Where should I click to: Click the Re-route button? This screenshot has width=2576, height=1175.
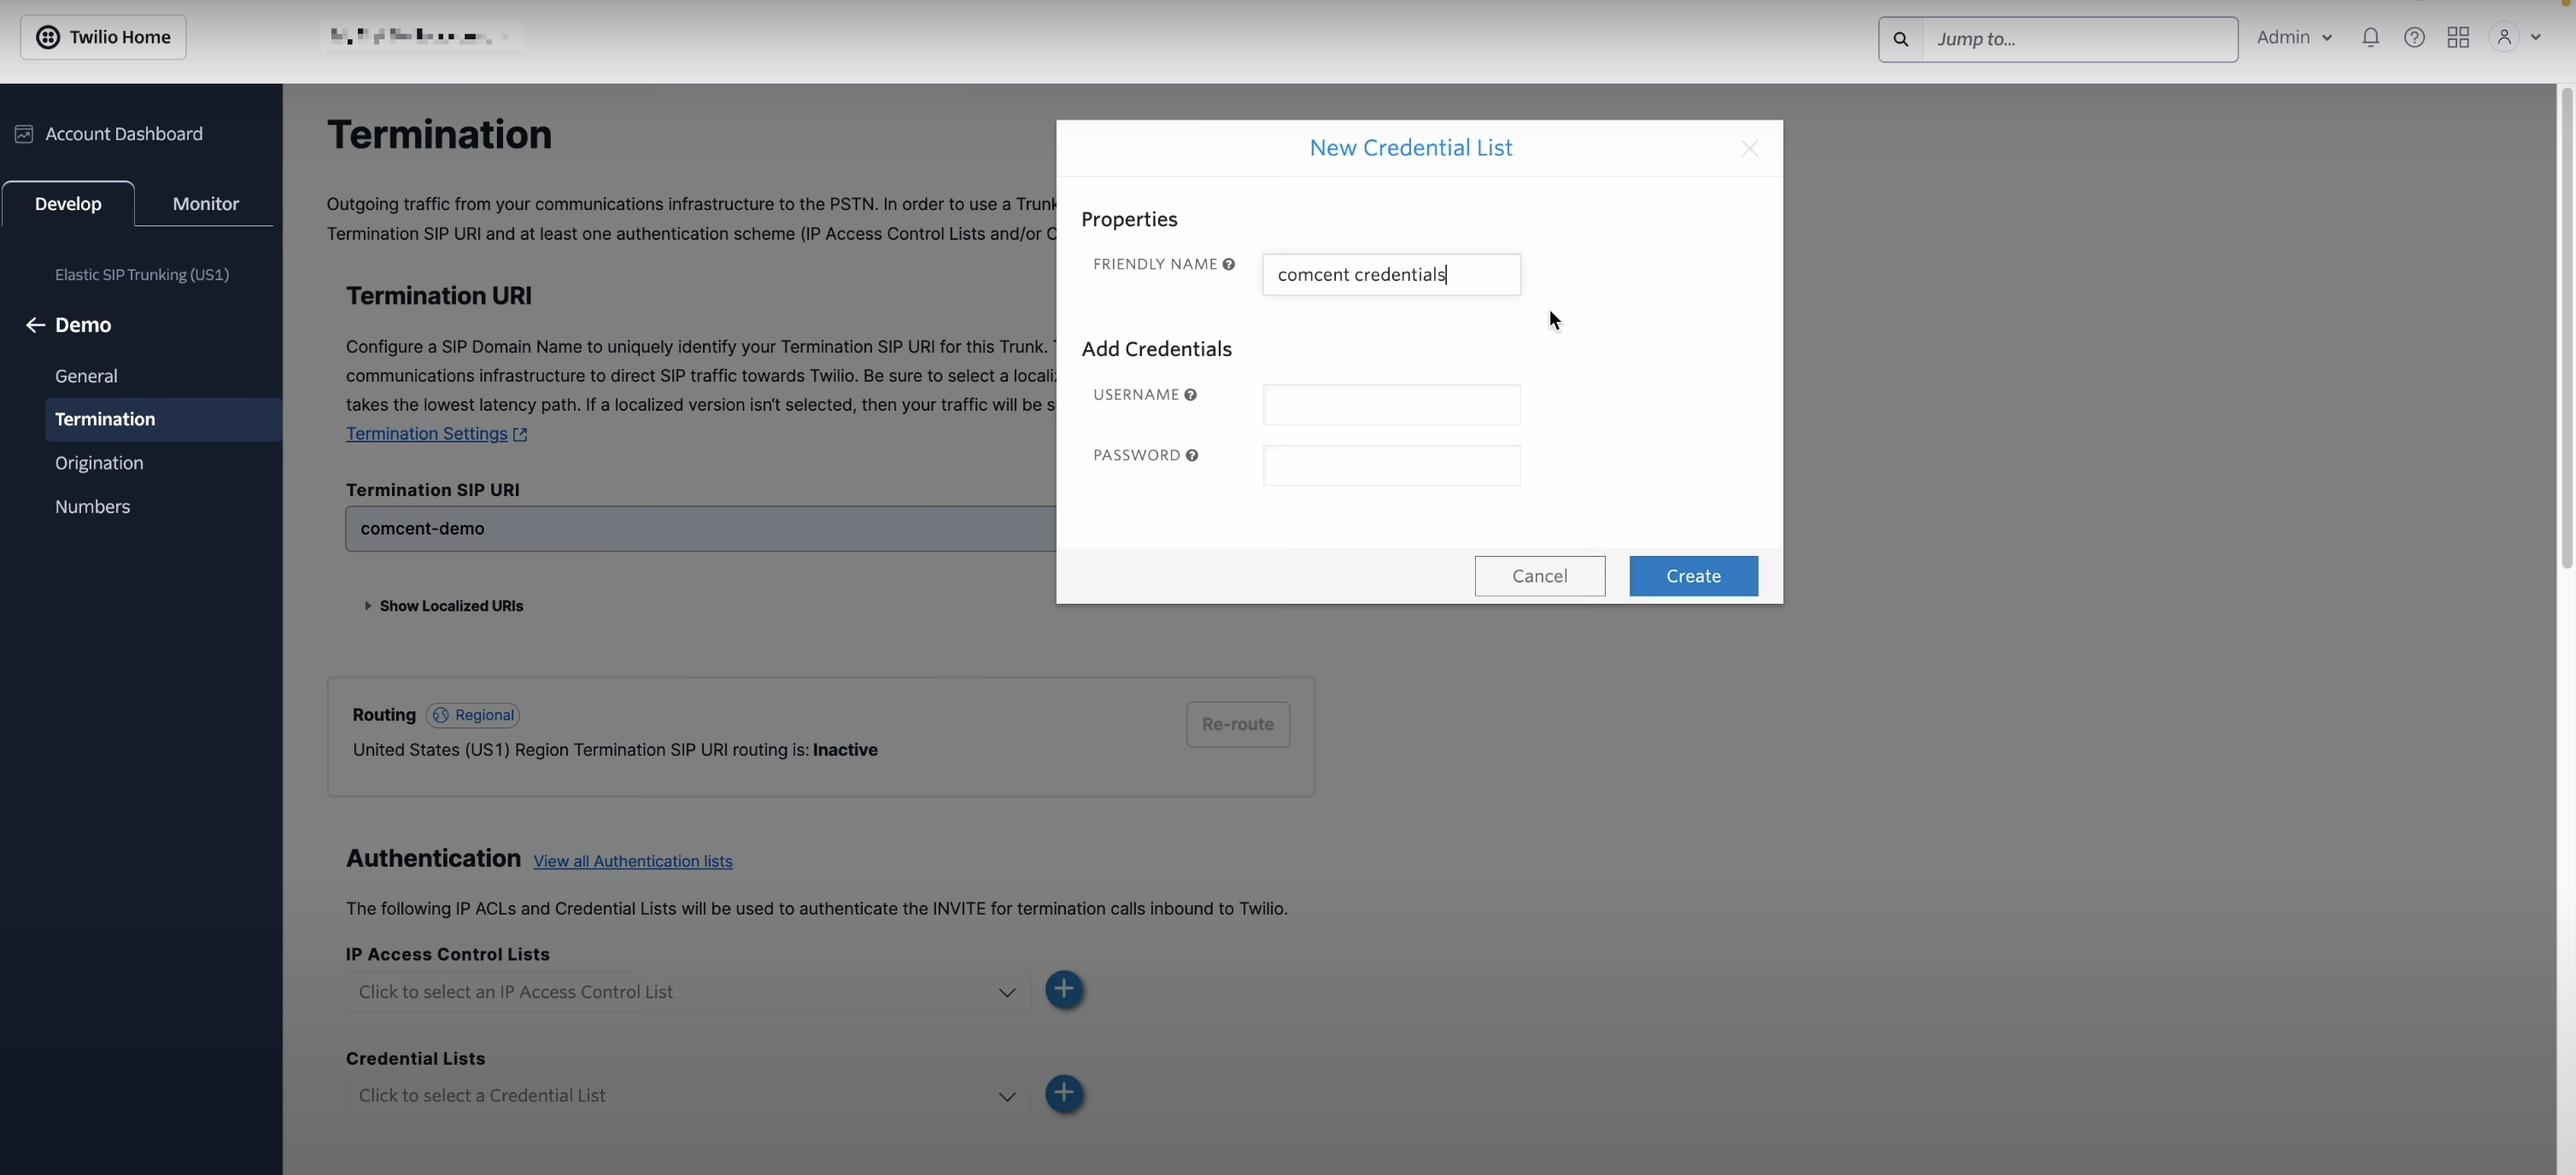click(1237, 724)
